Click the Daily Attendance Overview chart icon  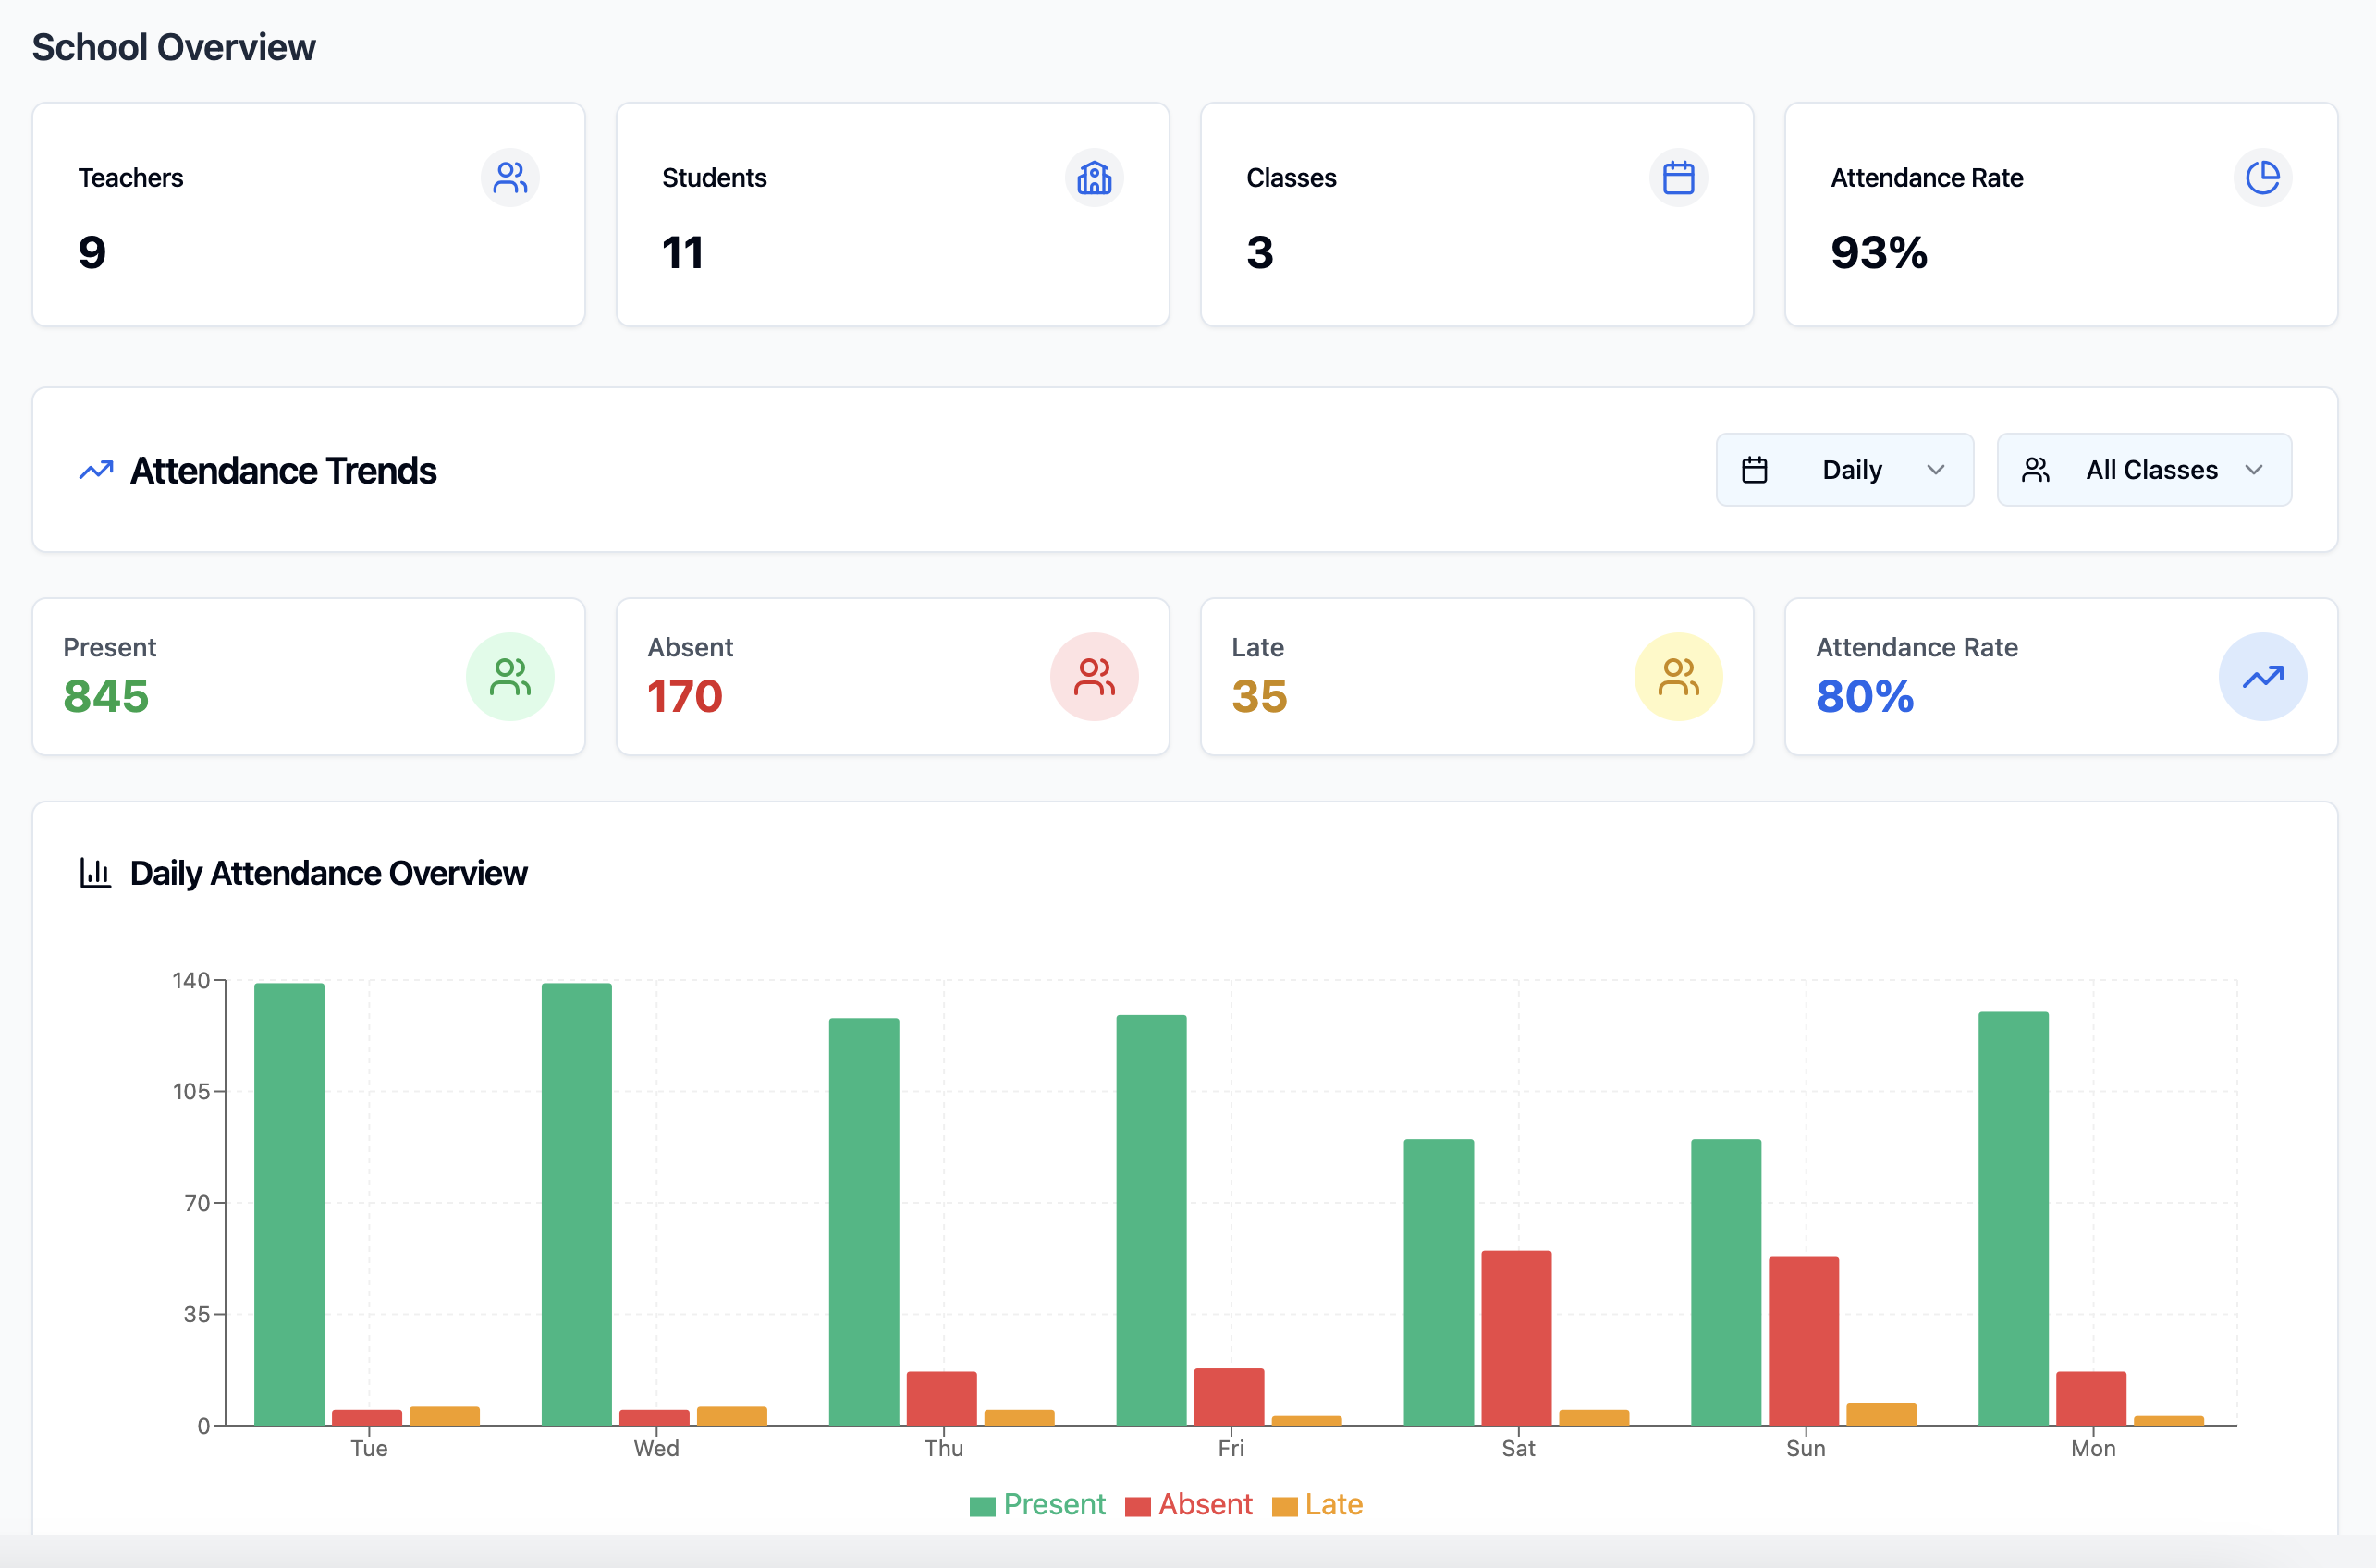[x=95, y=871]
